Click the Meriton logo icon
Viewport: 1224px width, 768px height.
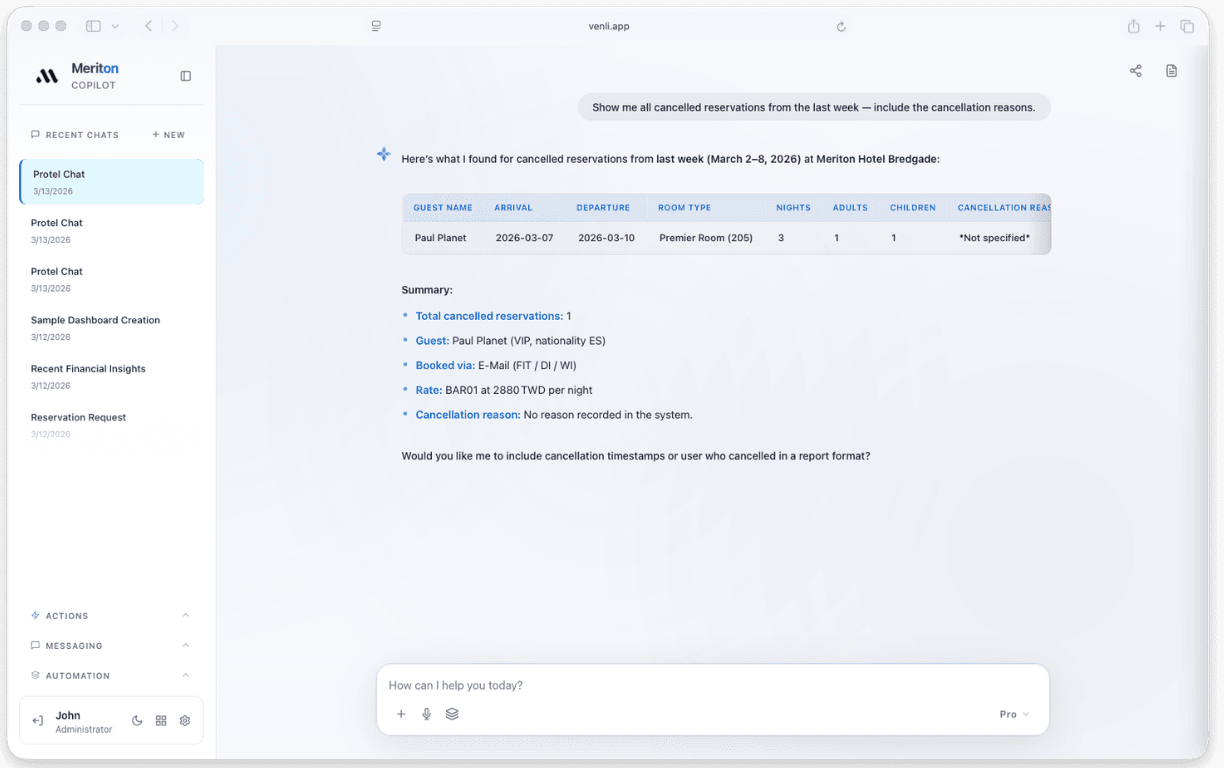click(47, 76)
